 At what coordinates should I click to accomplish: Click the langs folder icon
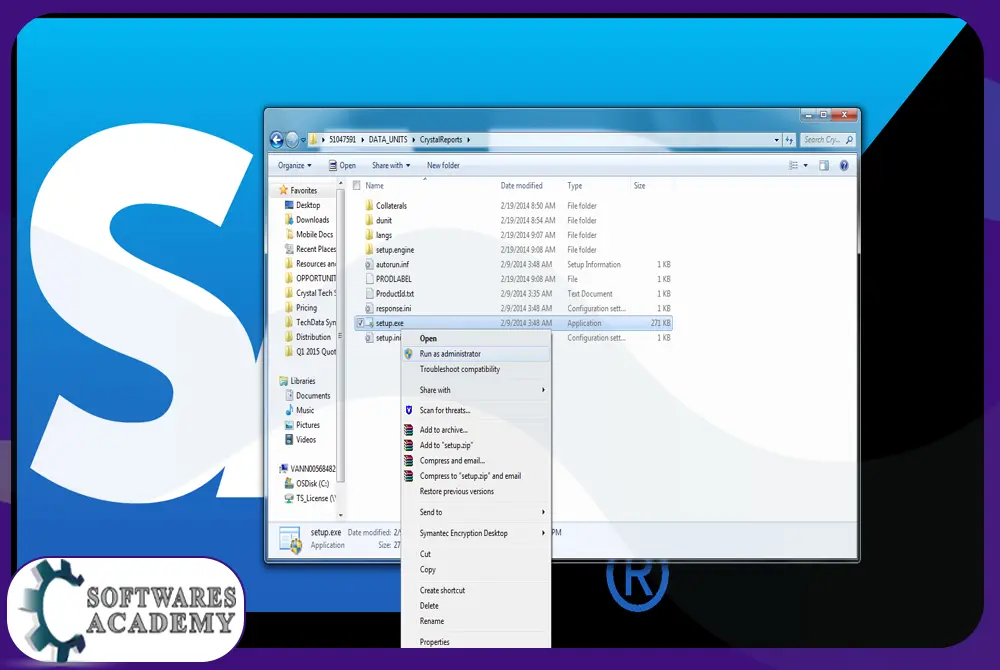(369, 235)
